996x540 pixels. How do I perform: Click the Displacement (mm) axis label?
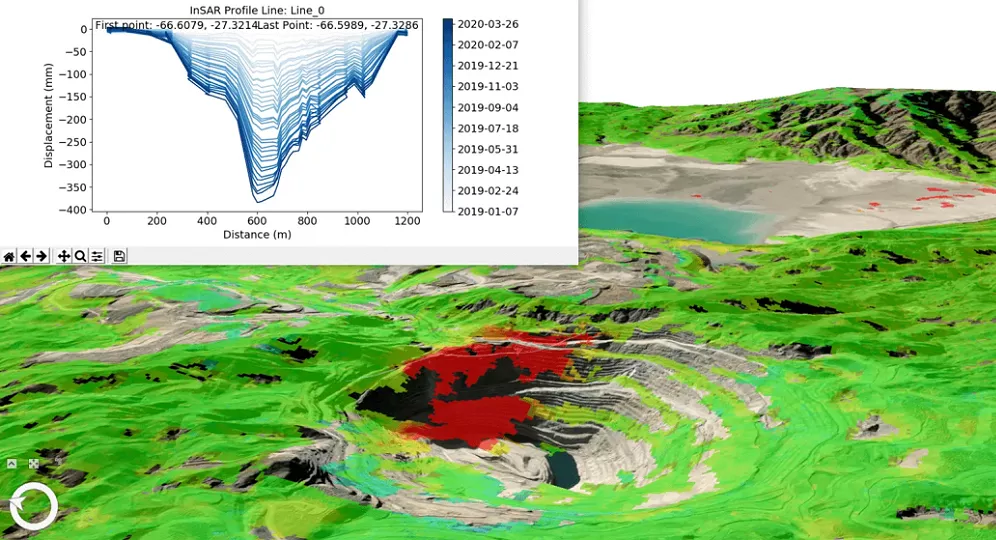[48, 115]
